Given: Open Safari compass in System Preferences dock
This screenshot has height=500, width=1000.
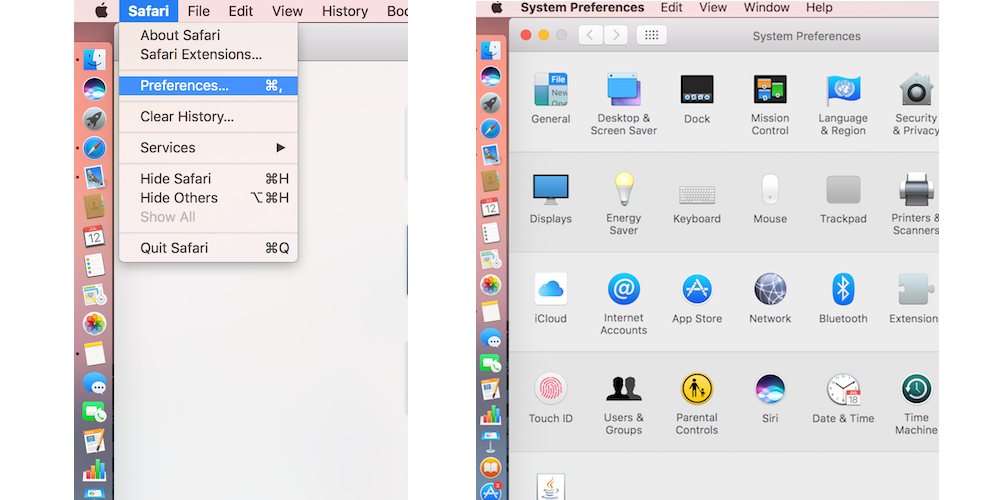Looking at the screenshot, I should [490, 128].
